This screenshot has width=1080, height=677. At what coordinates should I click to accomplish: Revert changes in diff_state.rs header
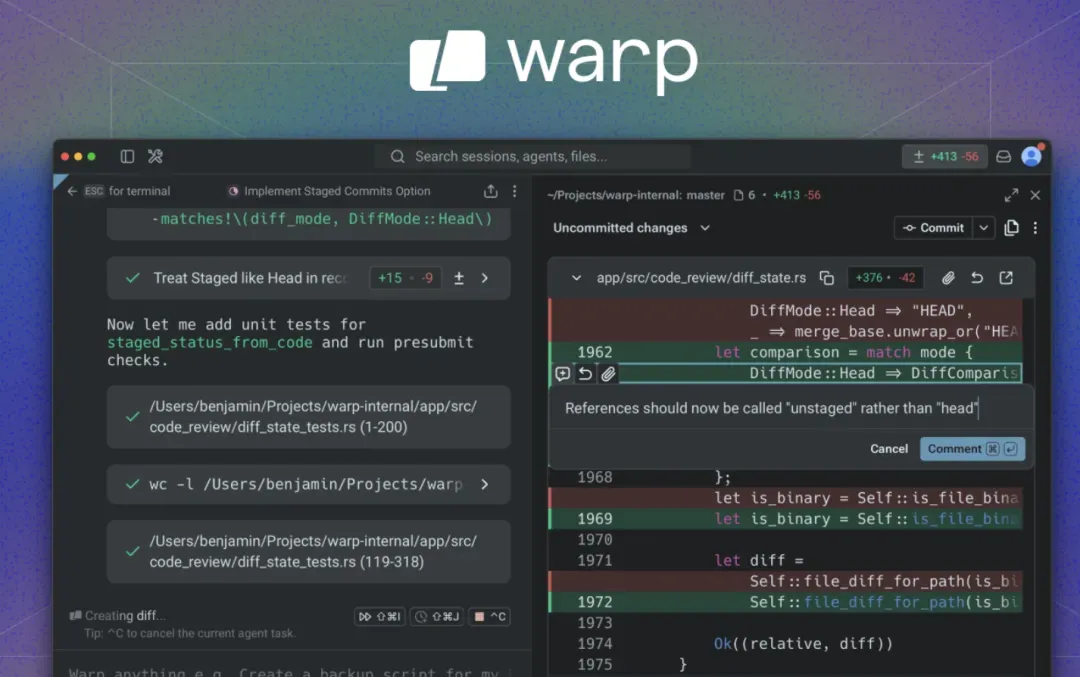[977, 278]
